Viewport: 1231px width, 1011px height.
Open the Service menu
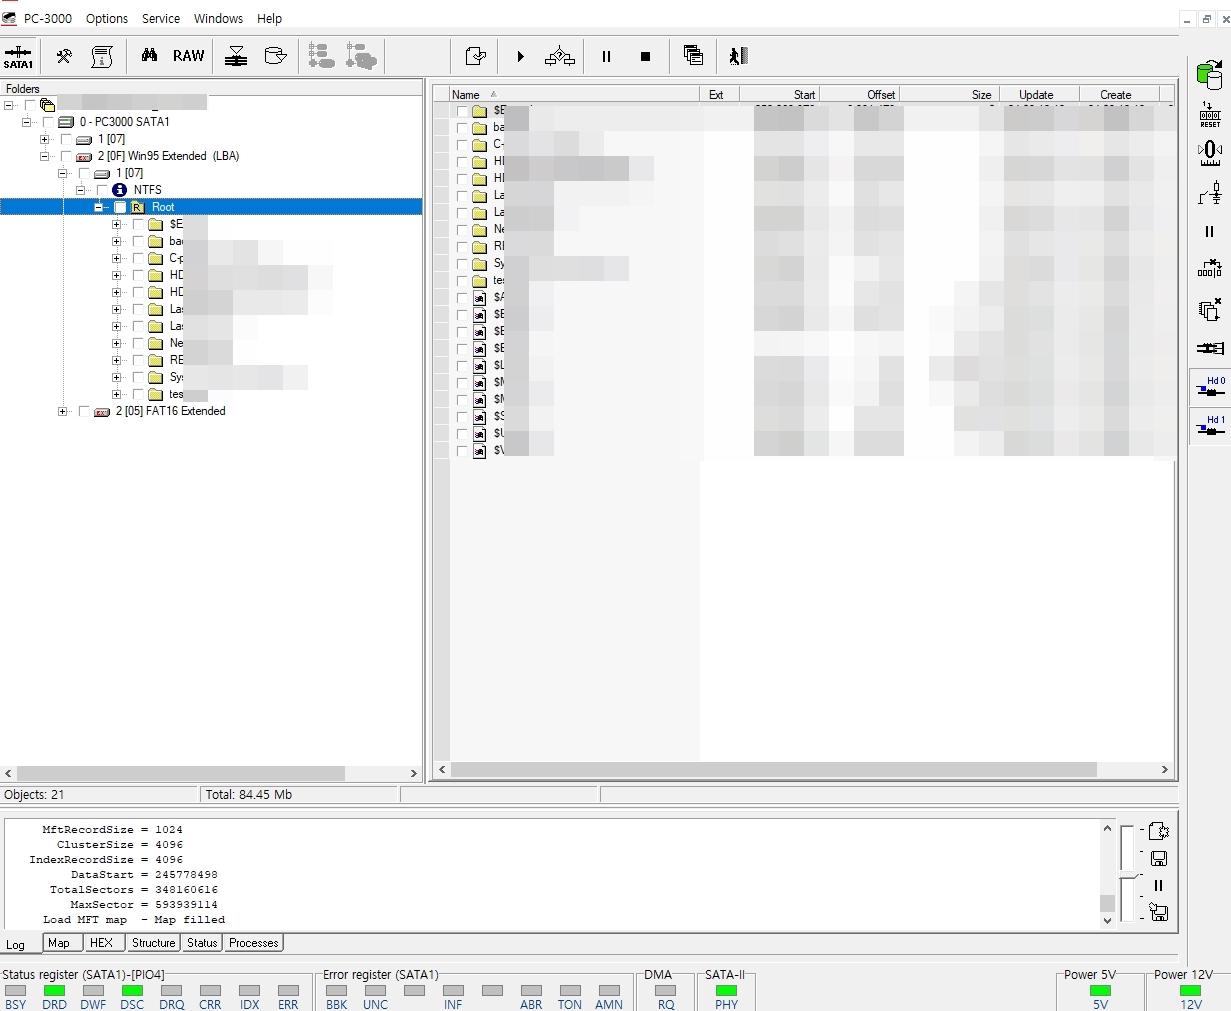pyautogui.click(x=161, y=18)
